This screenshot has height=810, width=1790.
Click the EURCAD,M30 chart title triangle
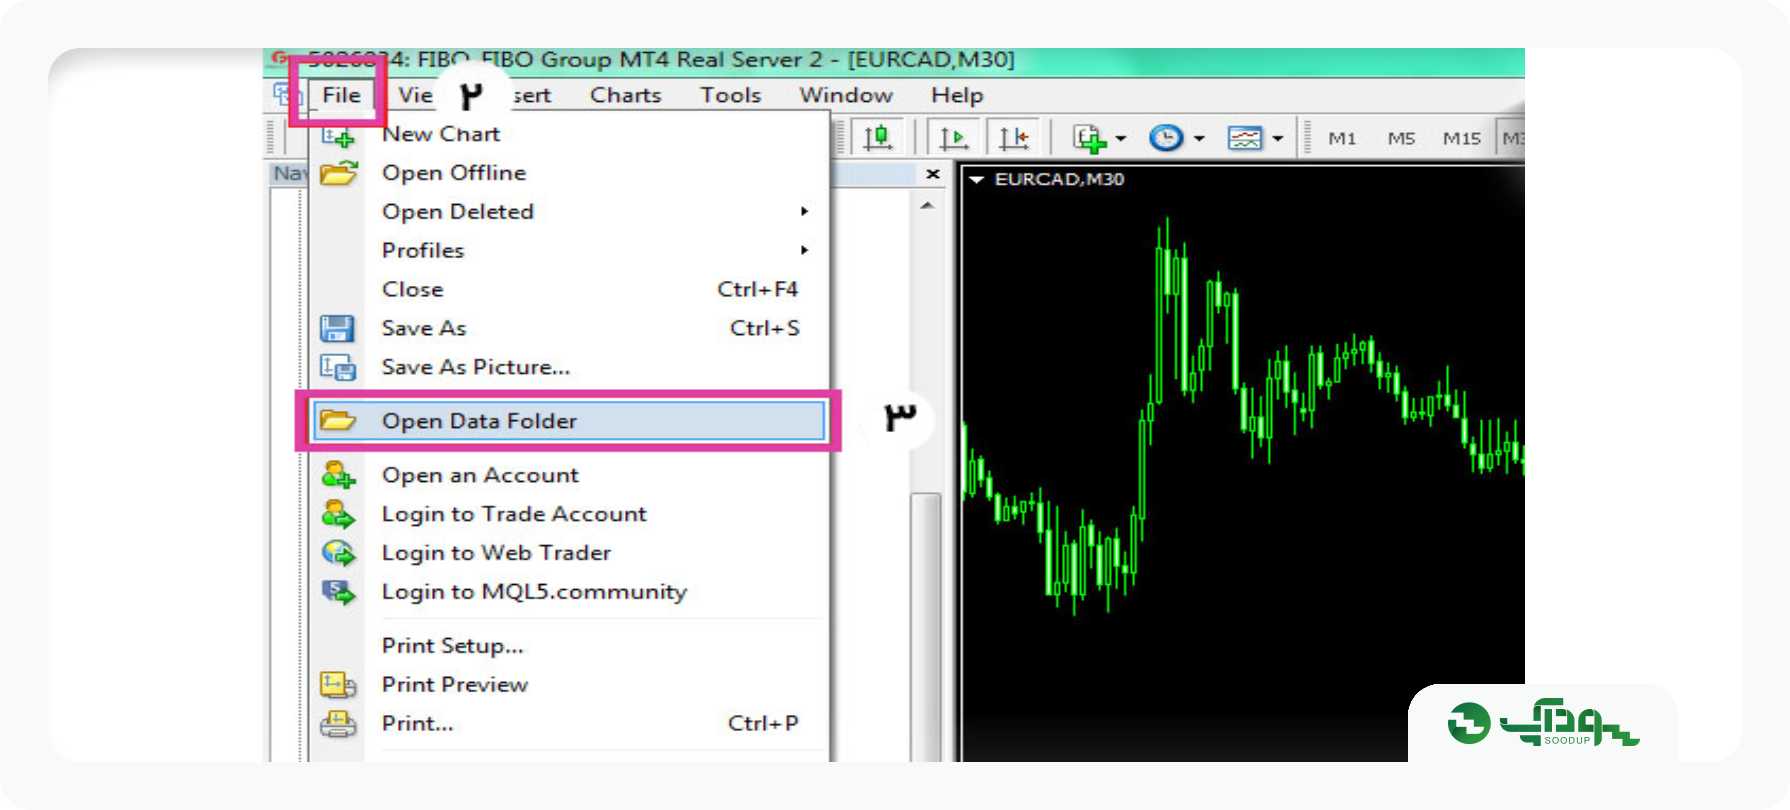pos(977,180)
